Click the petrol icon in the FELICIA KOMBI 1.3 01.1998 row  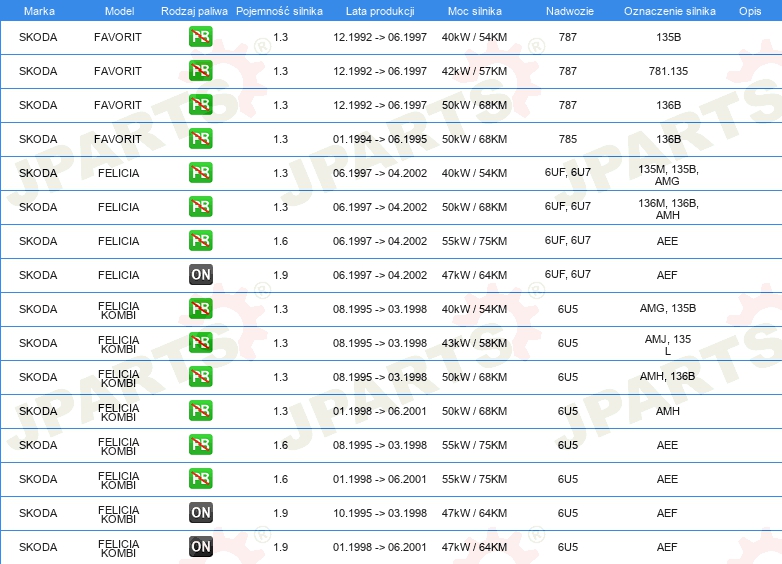click(200, 410)
